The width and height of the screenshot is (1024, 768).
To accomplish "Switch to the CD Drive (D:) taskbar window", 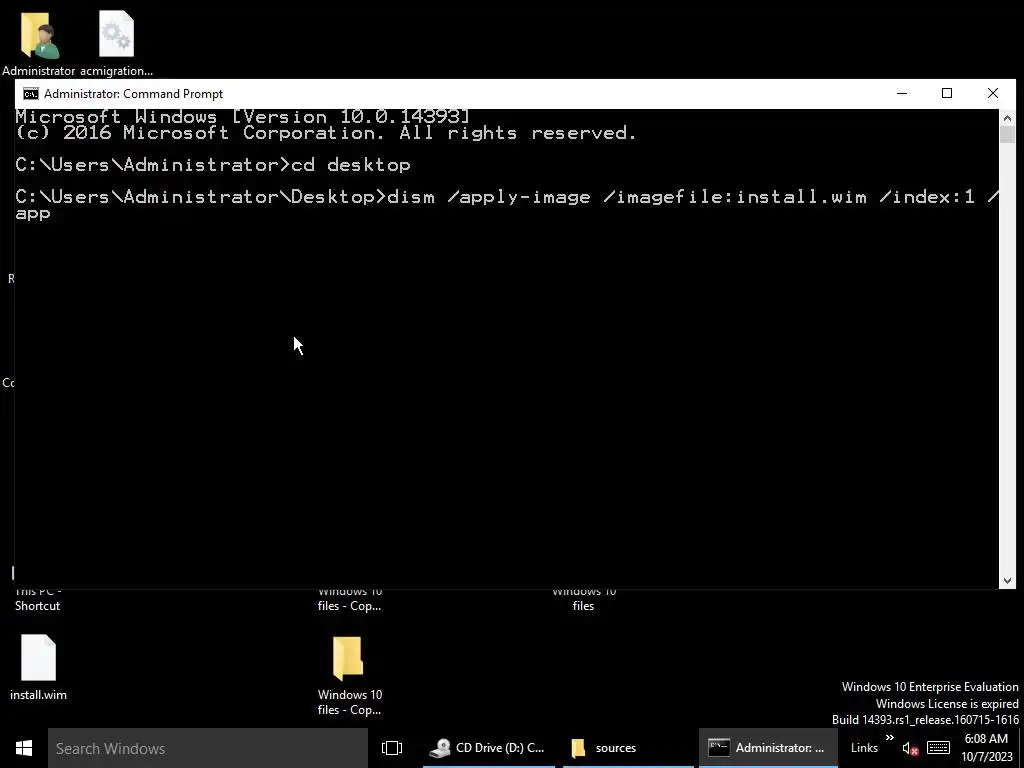I will click(x=490, y=748).
